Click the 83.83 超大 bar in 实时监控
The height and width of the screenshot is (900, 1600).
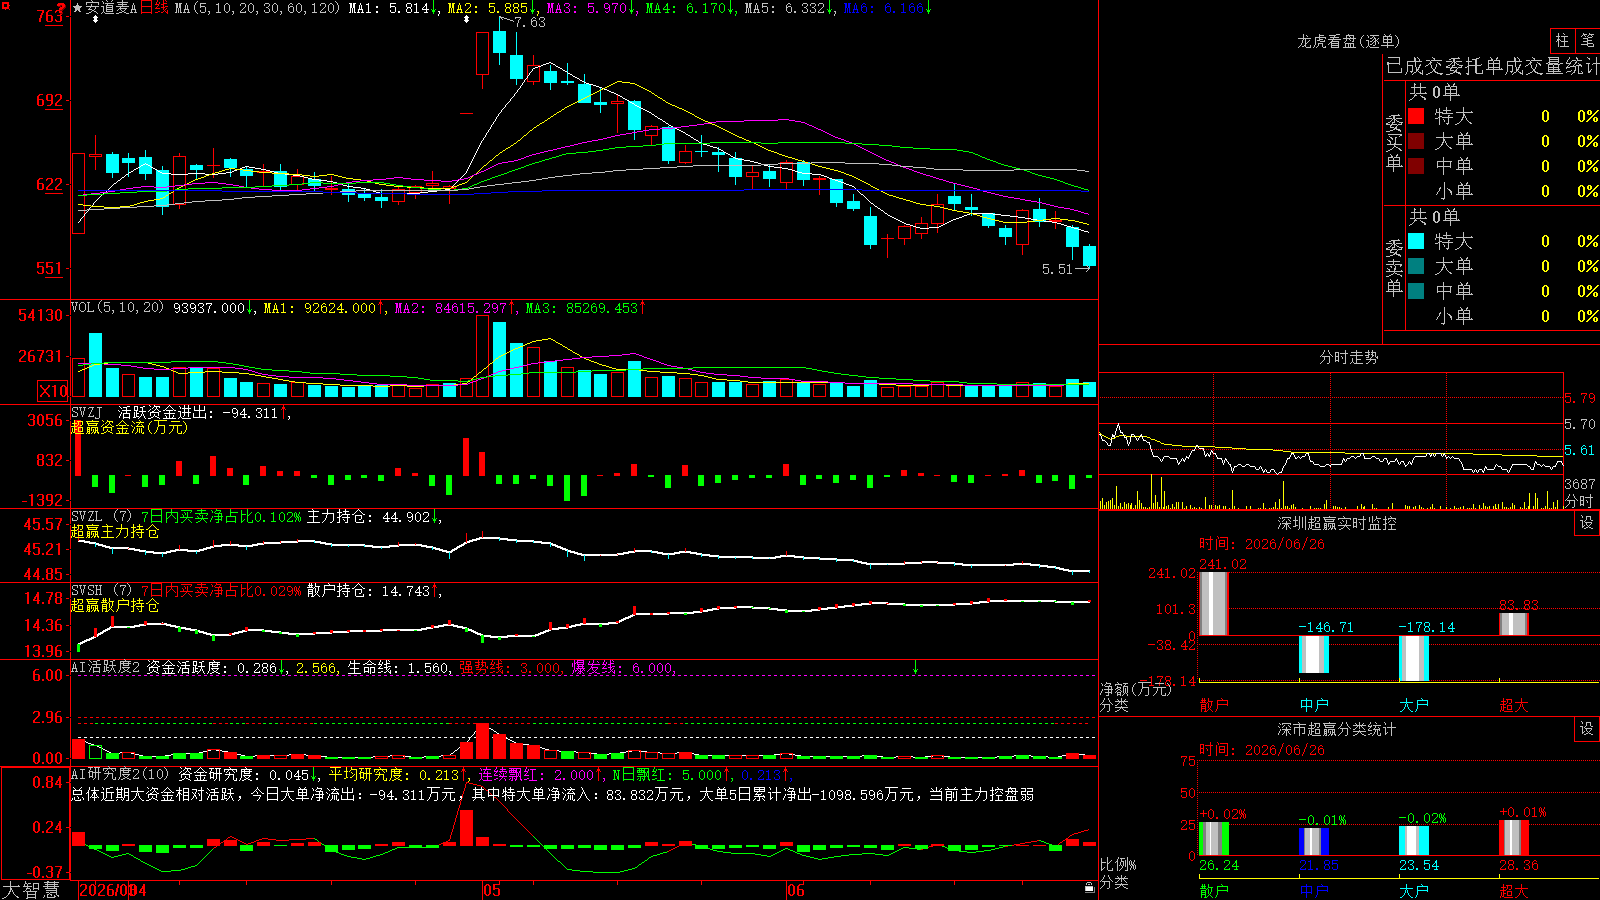(x=1514, y=624)
